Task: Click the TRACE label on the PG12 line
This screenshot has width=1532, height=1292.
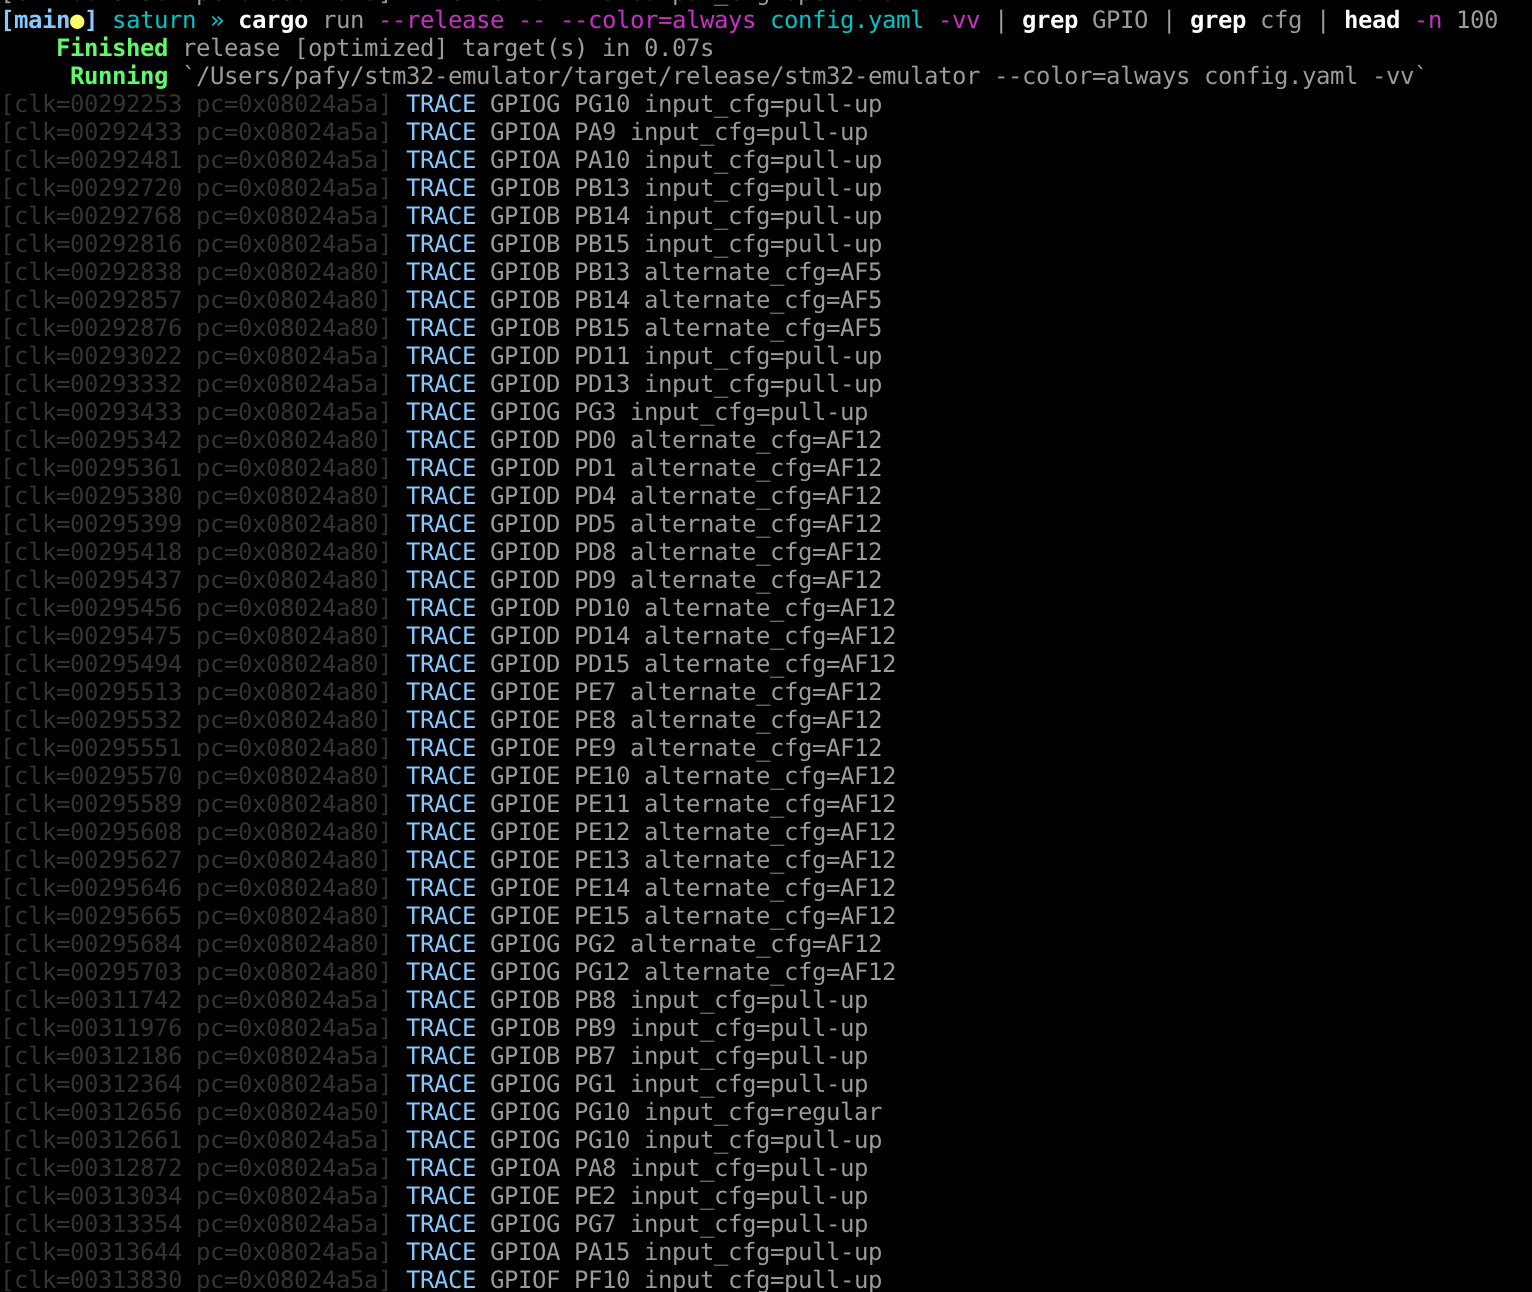Action: tap(441, 972)
